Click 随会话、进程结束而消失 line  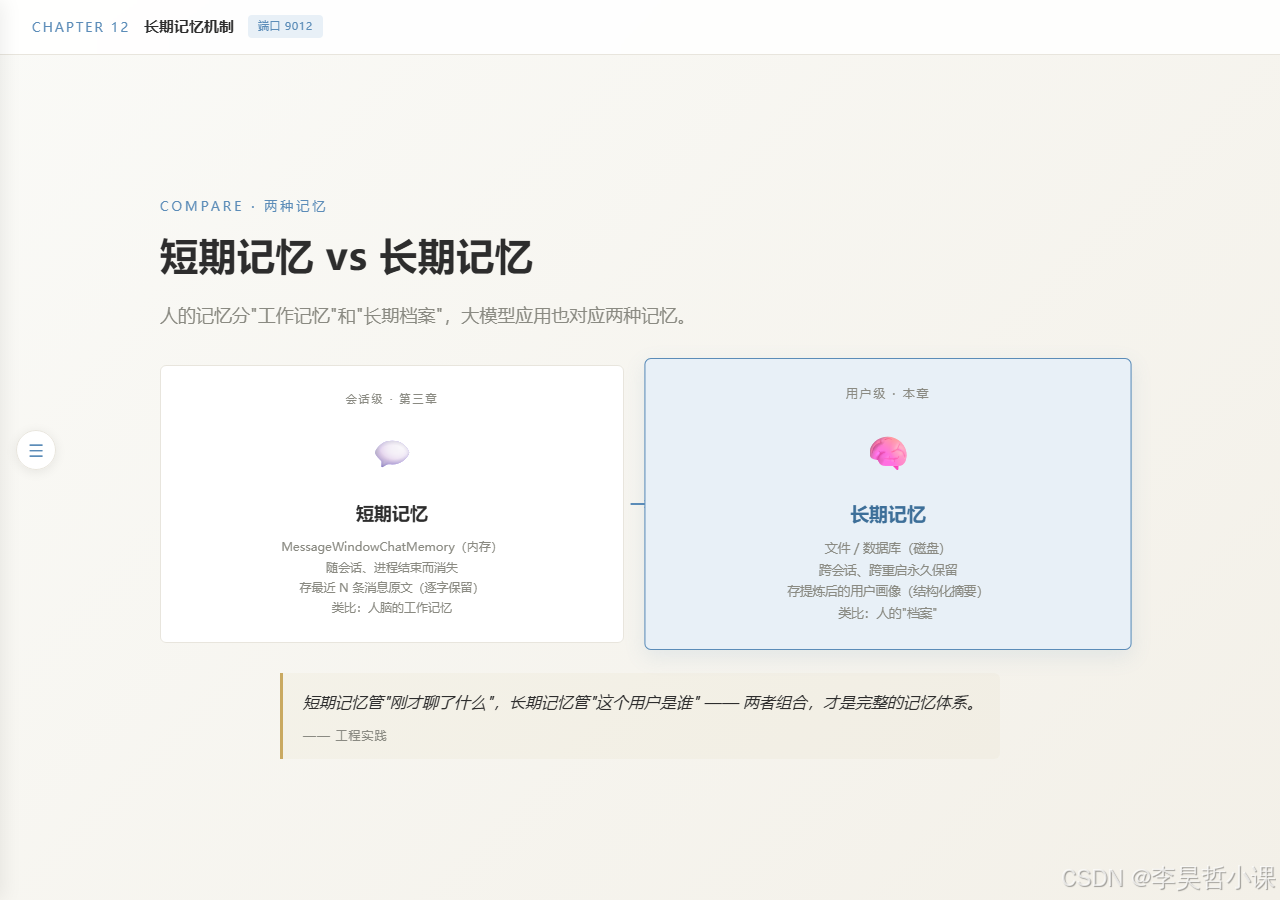pyautogui.click(x=392, y=567)
